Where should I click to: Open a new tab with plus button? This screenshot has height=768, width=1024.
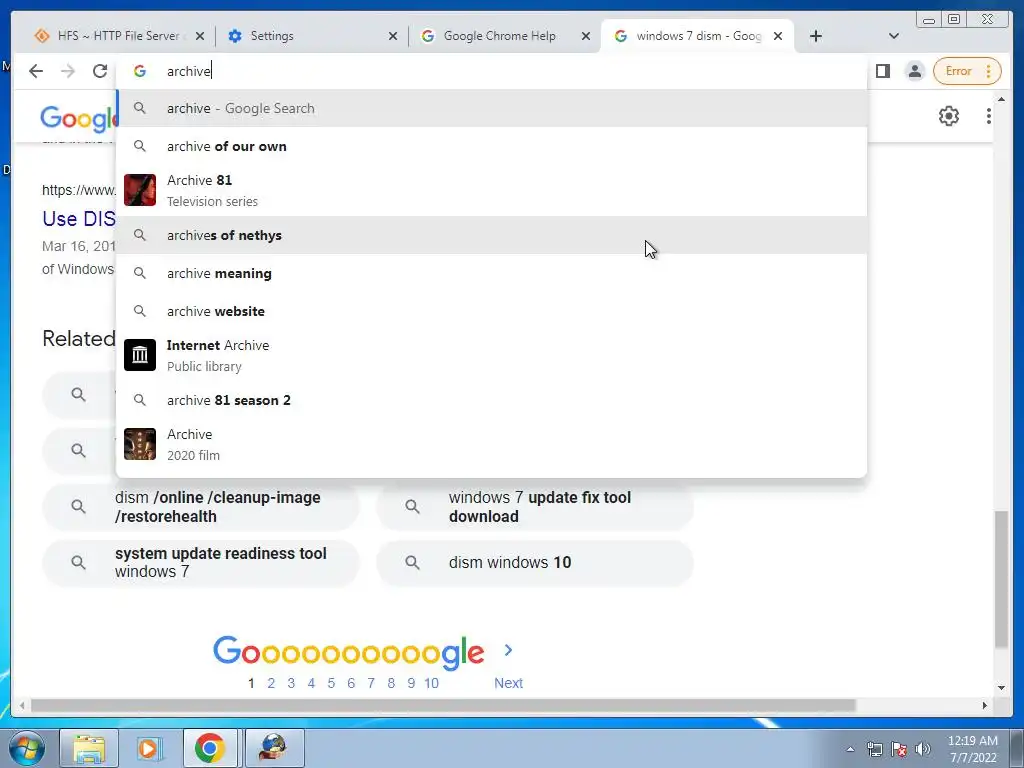click(x=816, y=36)
